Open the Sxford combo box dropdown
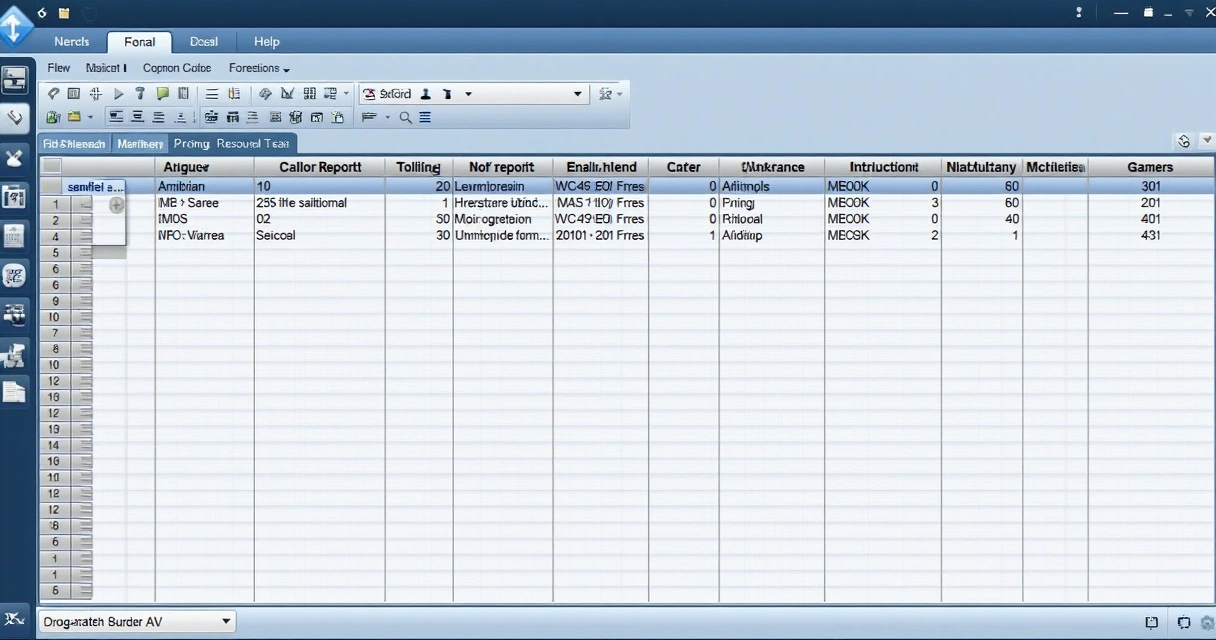The height and width of the screenshot is (640, 1216). pos(579,93)
